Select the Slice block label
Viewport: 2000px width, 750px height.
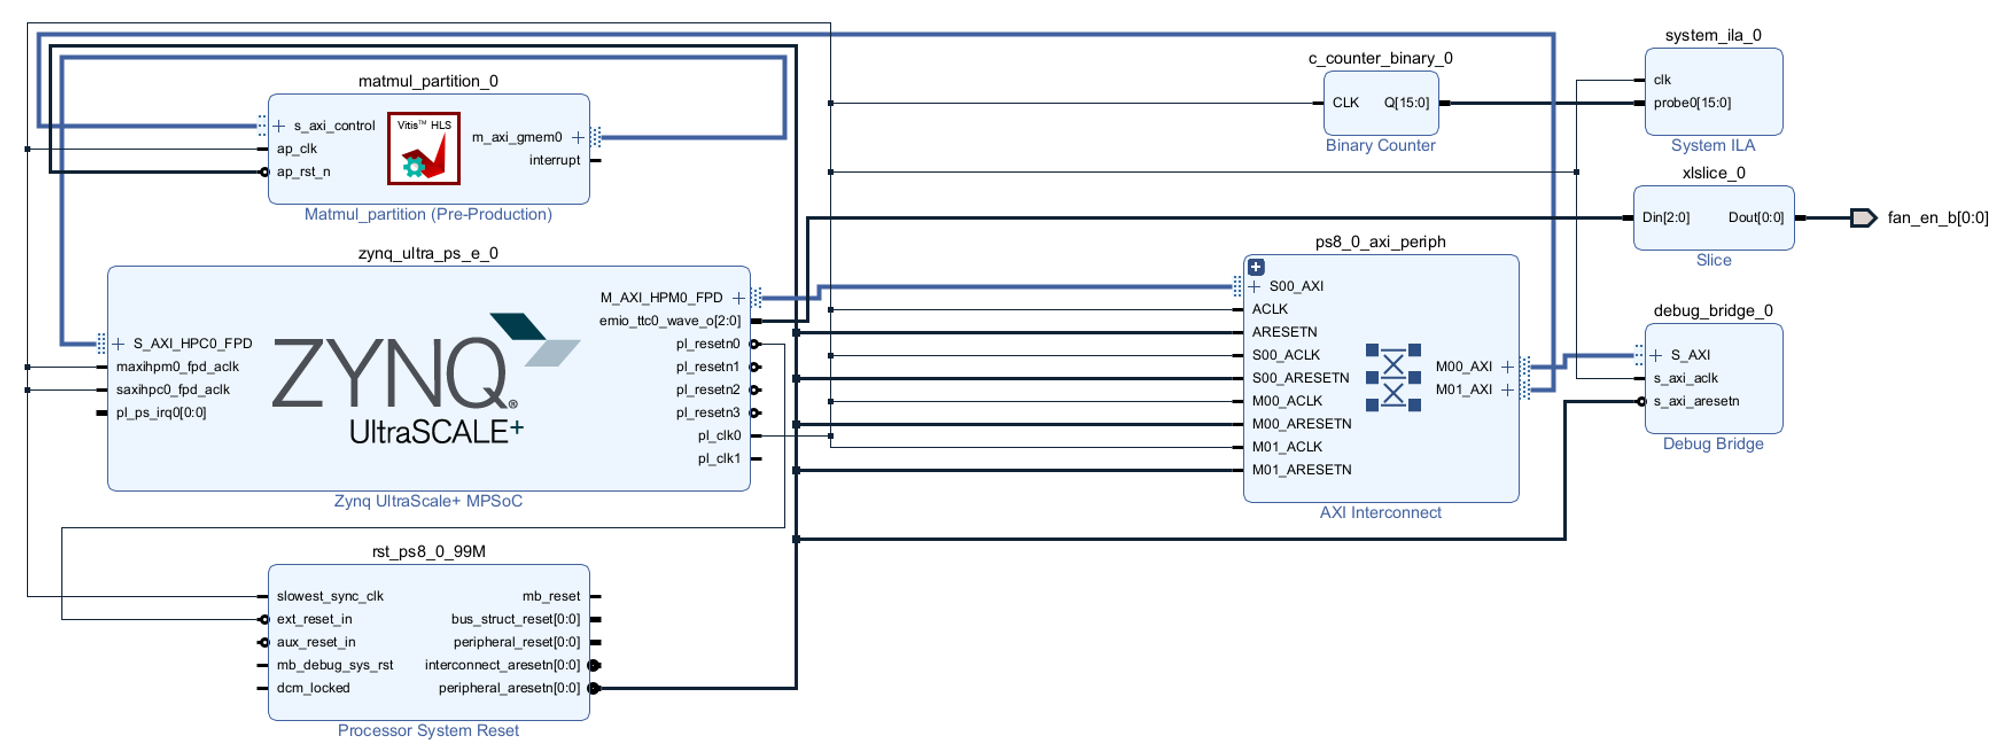point(1713,260)
